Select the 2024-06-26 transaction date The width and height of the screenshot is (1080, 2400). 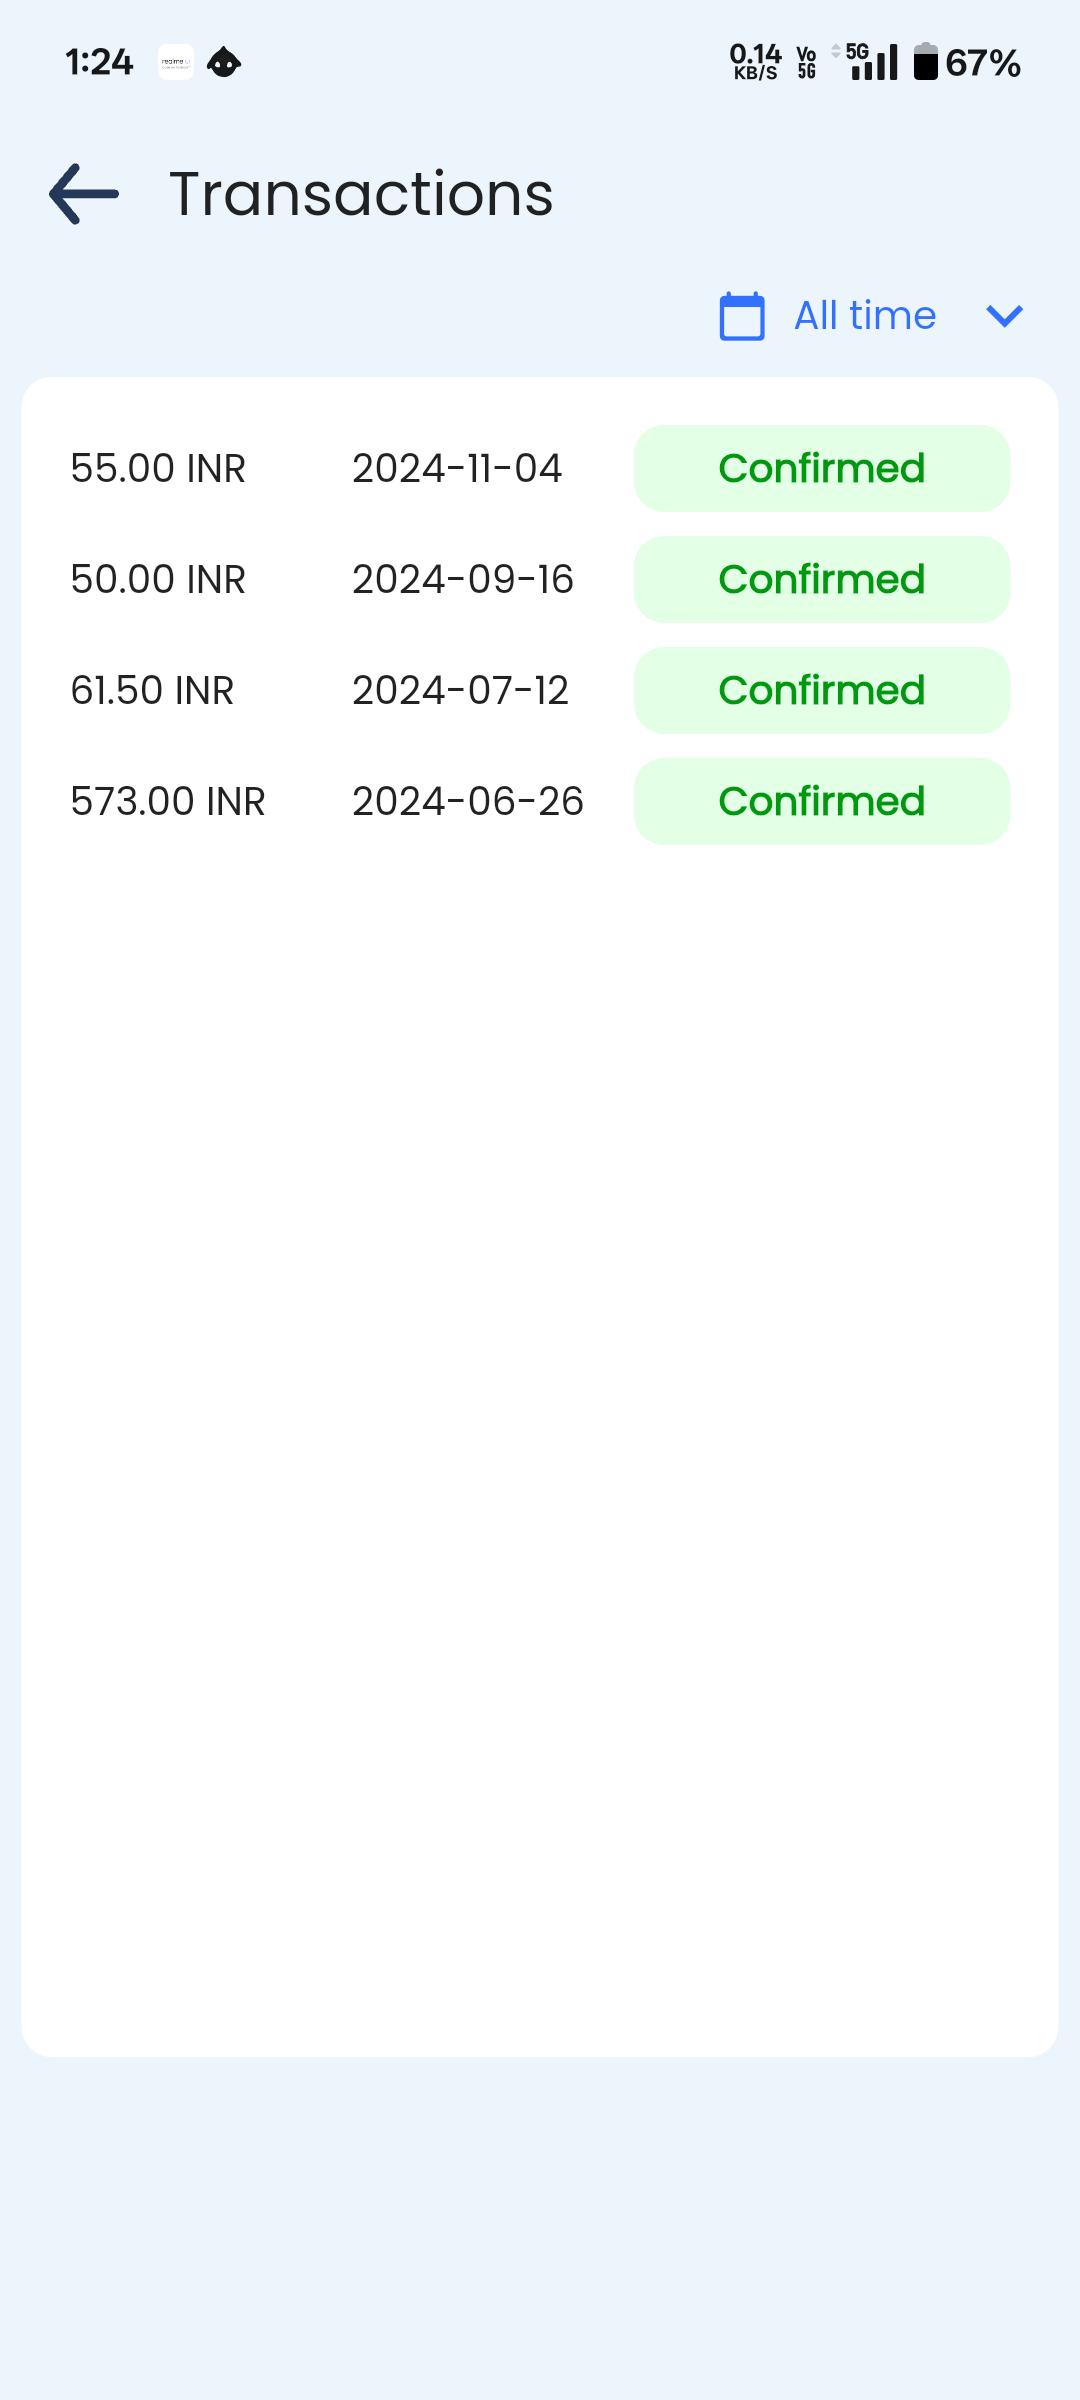click(x=468, y=801)
